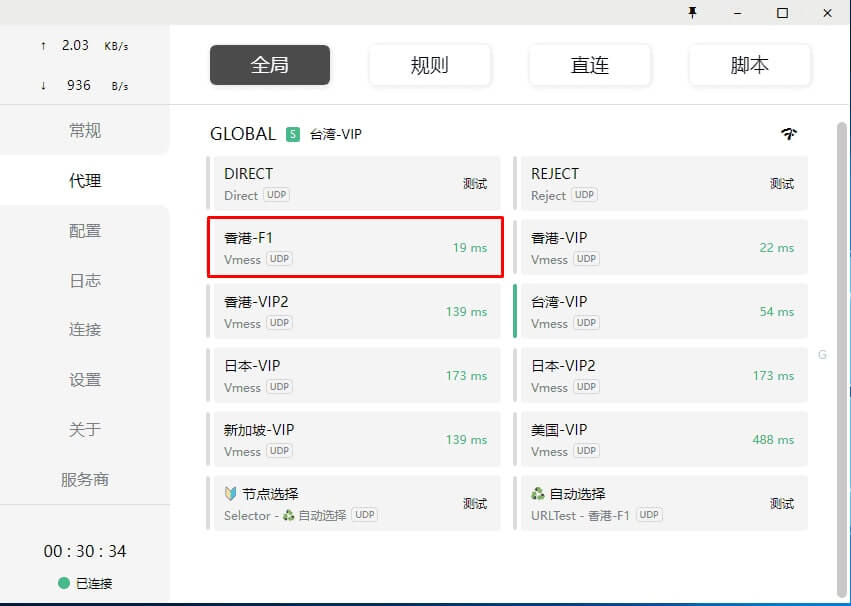851x606 pixels.
Task: Click the green connected status dot
Action: point(64,583)
